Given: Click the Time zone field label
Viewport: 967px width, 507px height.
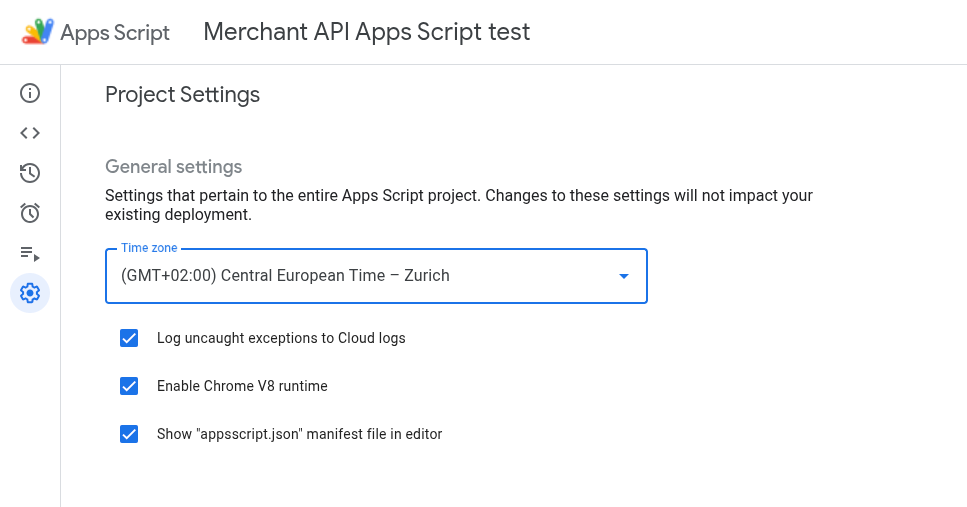Looking at the screenshot, I should coord(149,248).
